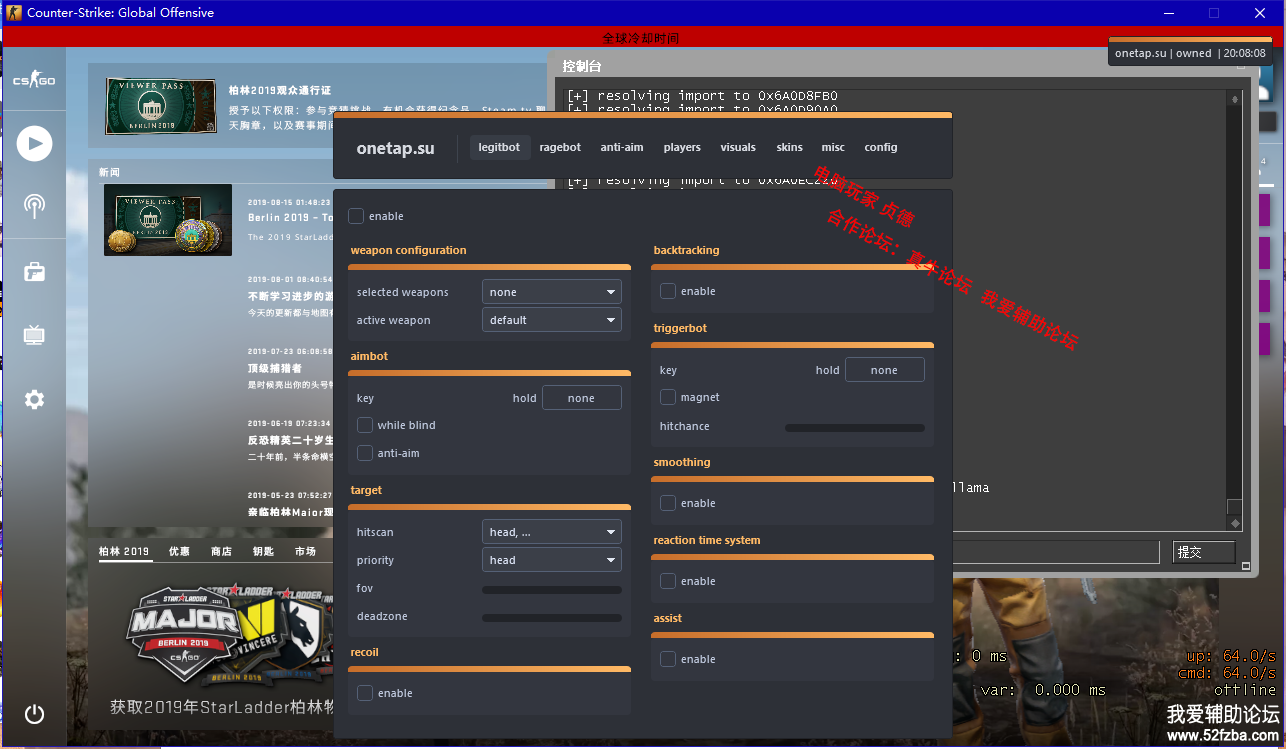Viewport: 1286px width, 749px height.
Task: Set the aimbot key bind button
Action: click(582, 398)
